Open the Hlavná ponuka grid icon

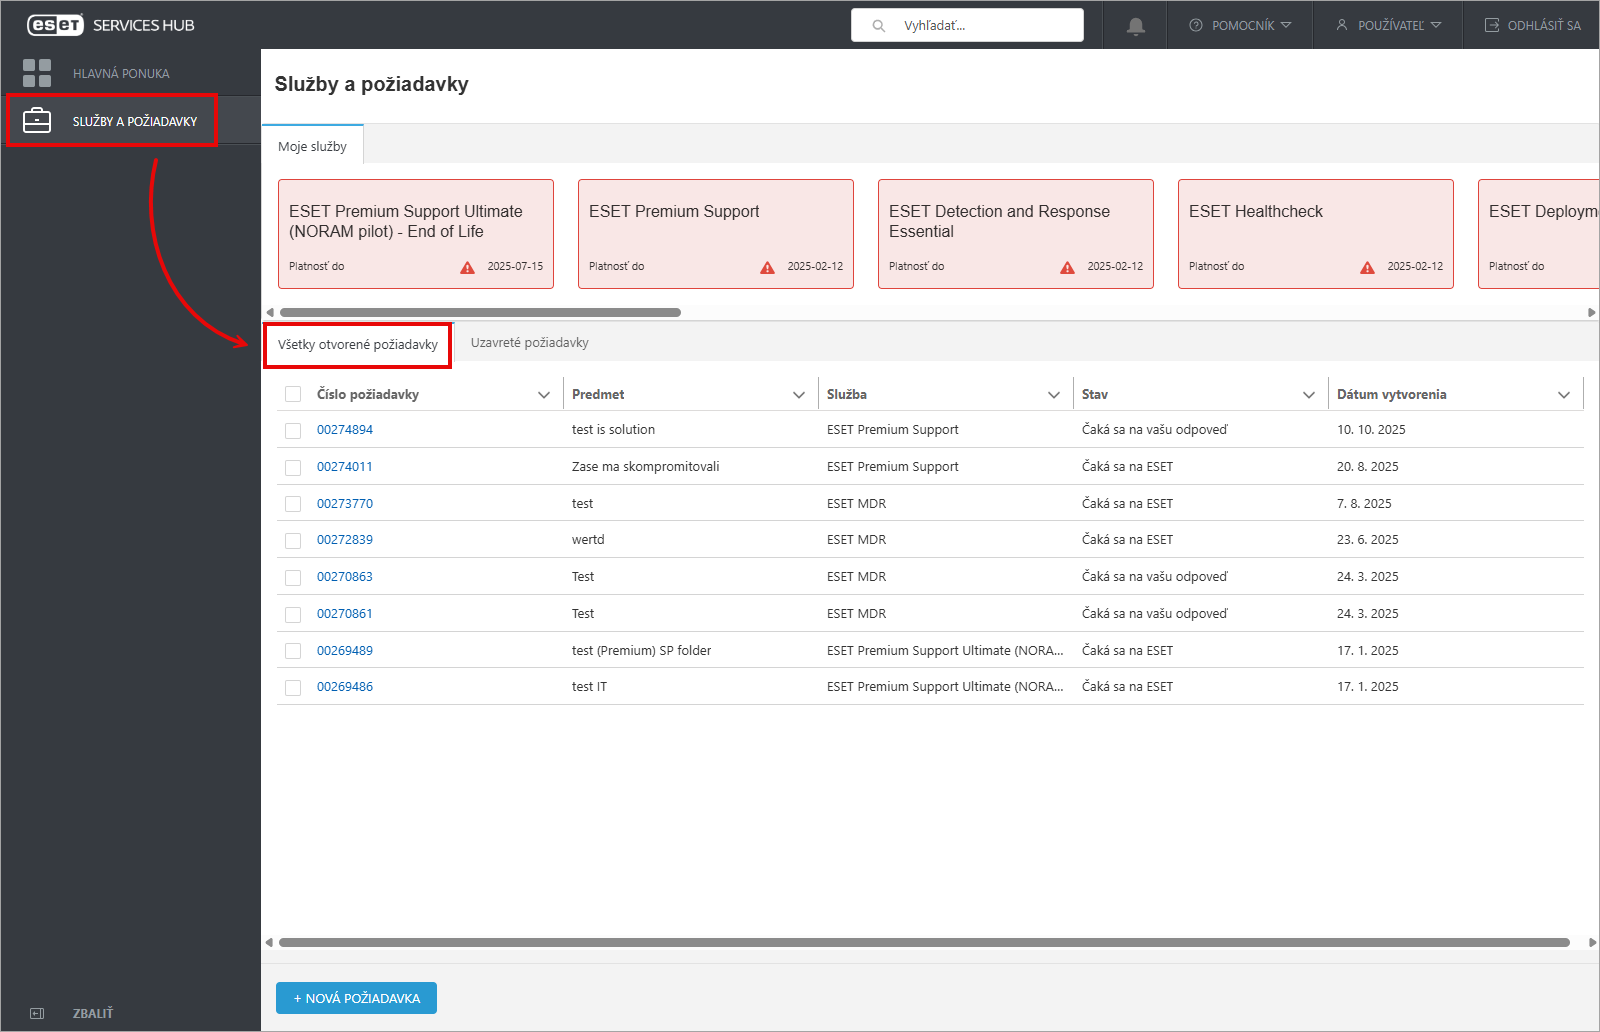(37, 73)
